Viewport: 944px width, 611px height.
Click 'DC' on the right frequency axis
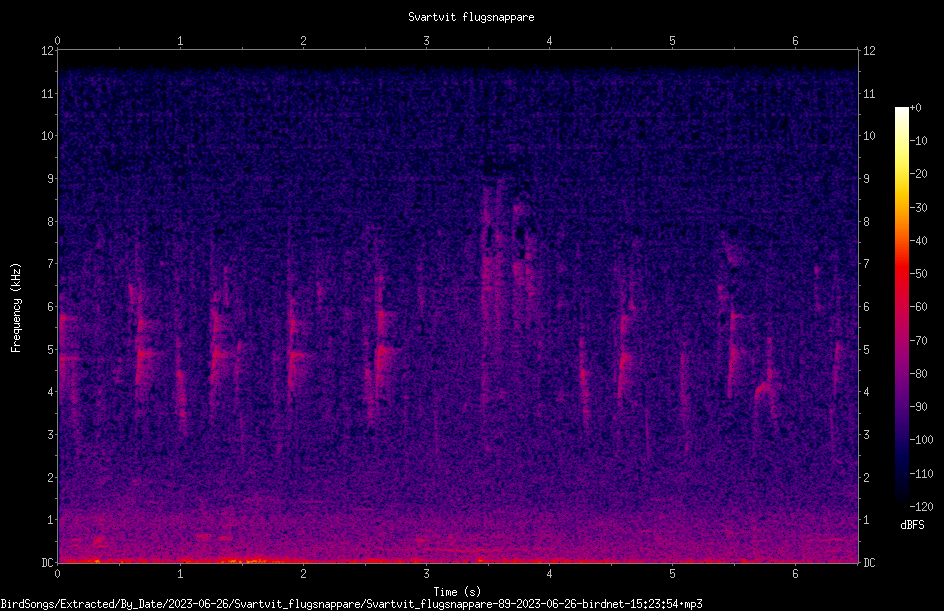click(x=869, y=563)
